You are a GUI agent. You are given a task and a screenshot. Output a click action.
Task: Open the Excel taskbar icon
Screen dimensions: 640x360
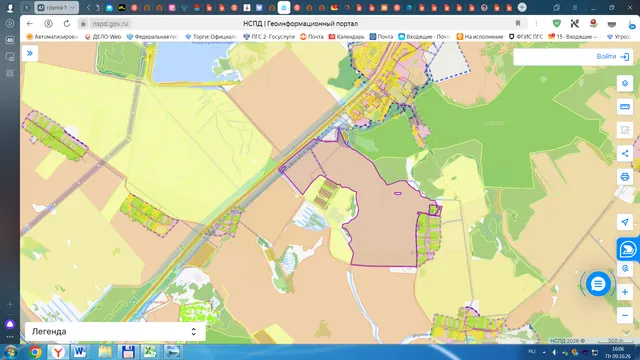150,352
